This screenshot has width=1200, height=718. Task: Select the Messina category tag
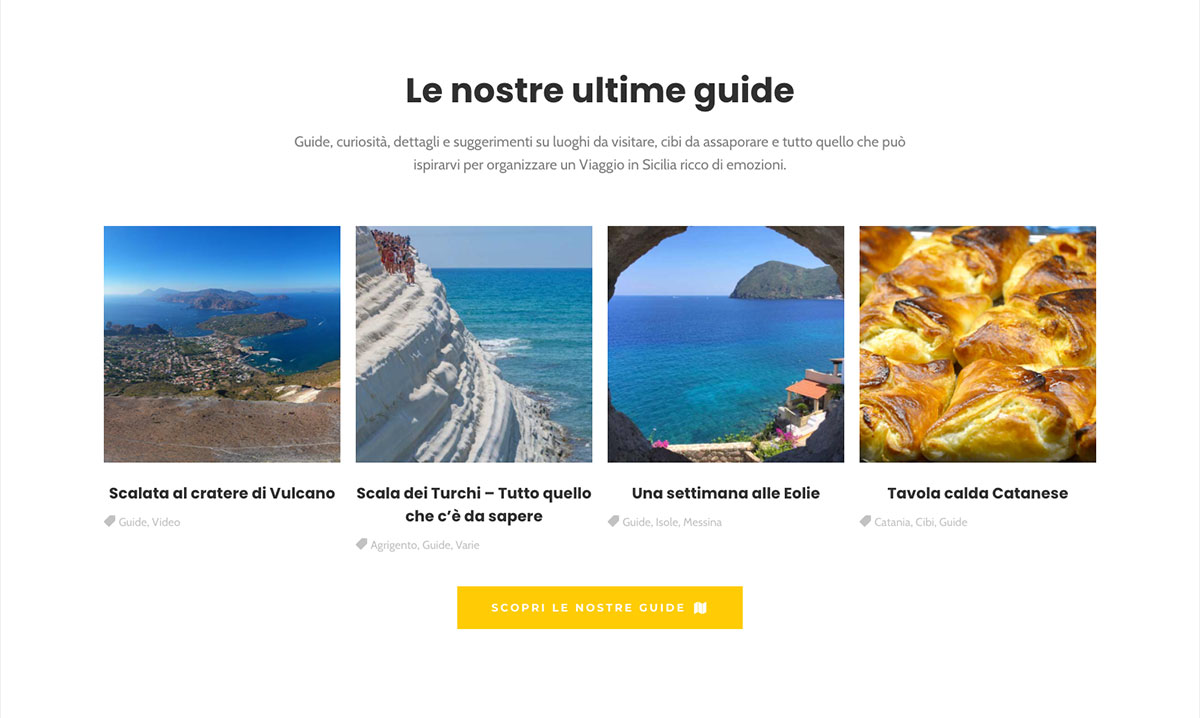click(703, 522)
